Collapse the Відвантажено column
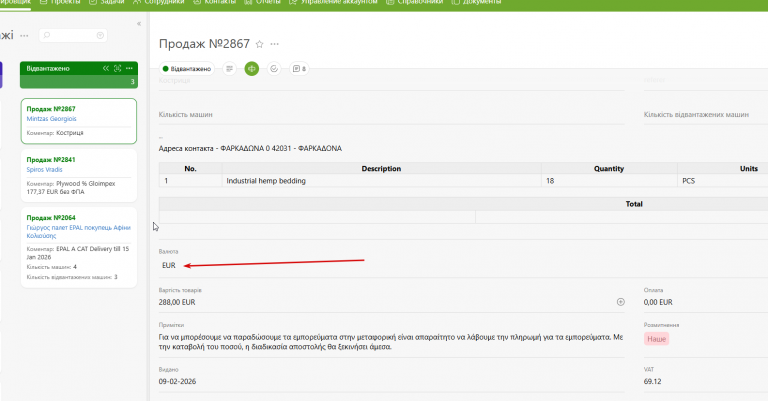The height and width of the screenshot is (401, 768). pyautogui.click(x=106, y=69)
